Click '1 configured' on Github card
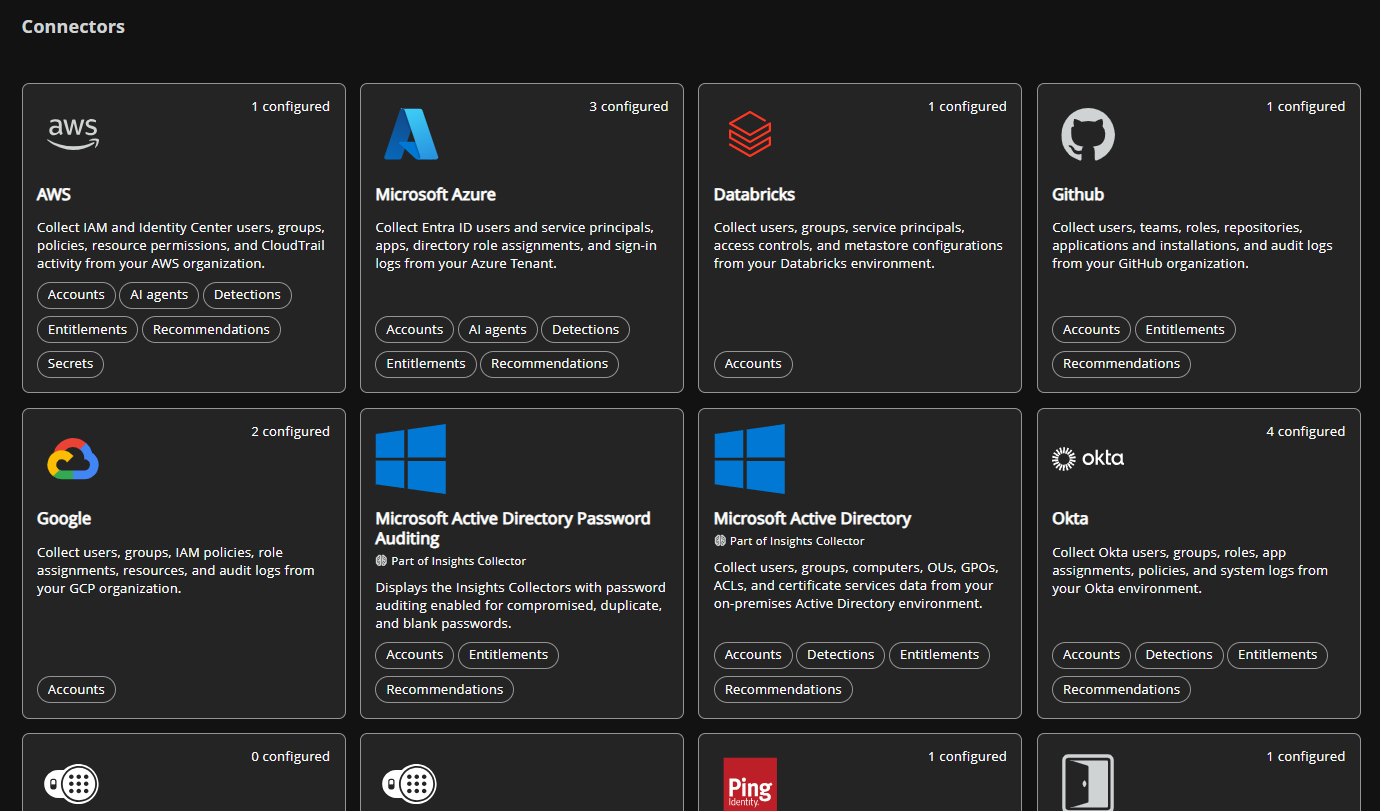Screen dimensions: 1380x811 pyautogui.click(x=1305, y=106)
